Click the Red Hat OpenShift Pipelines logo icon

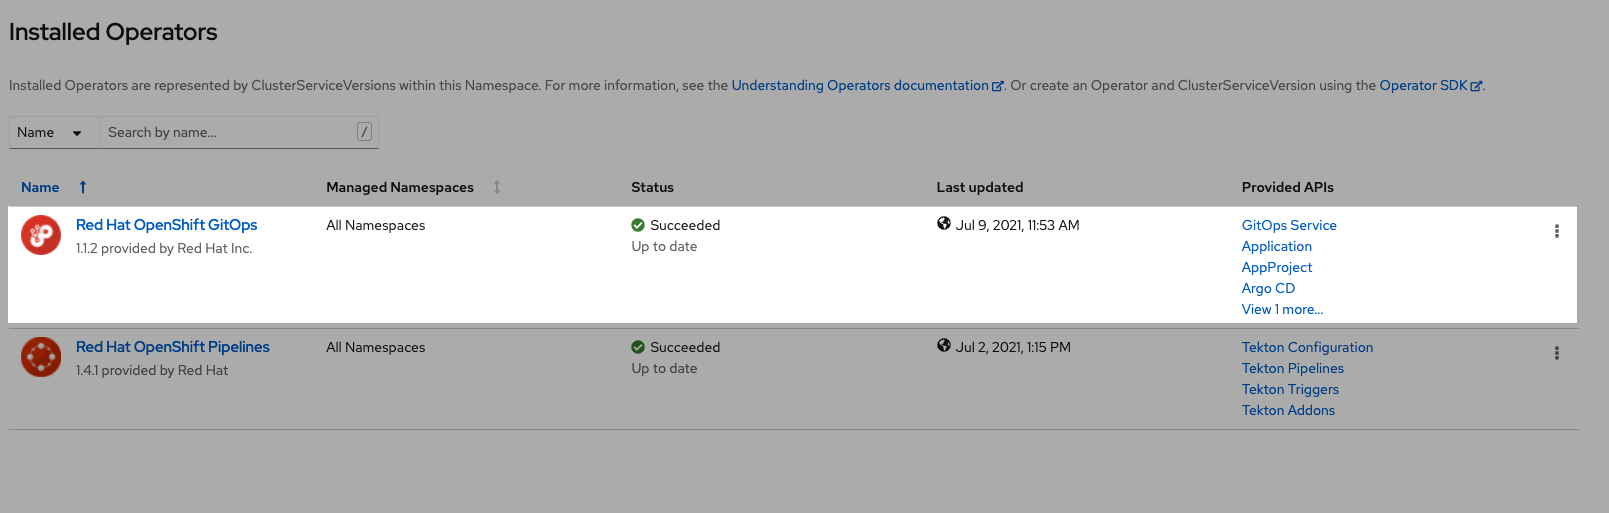[x=41, y=357]
